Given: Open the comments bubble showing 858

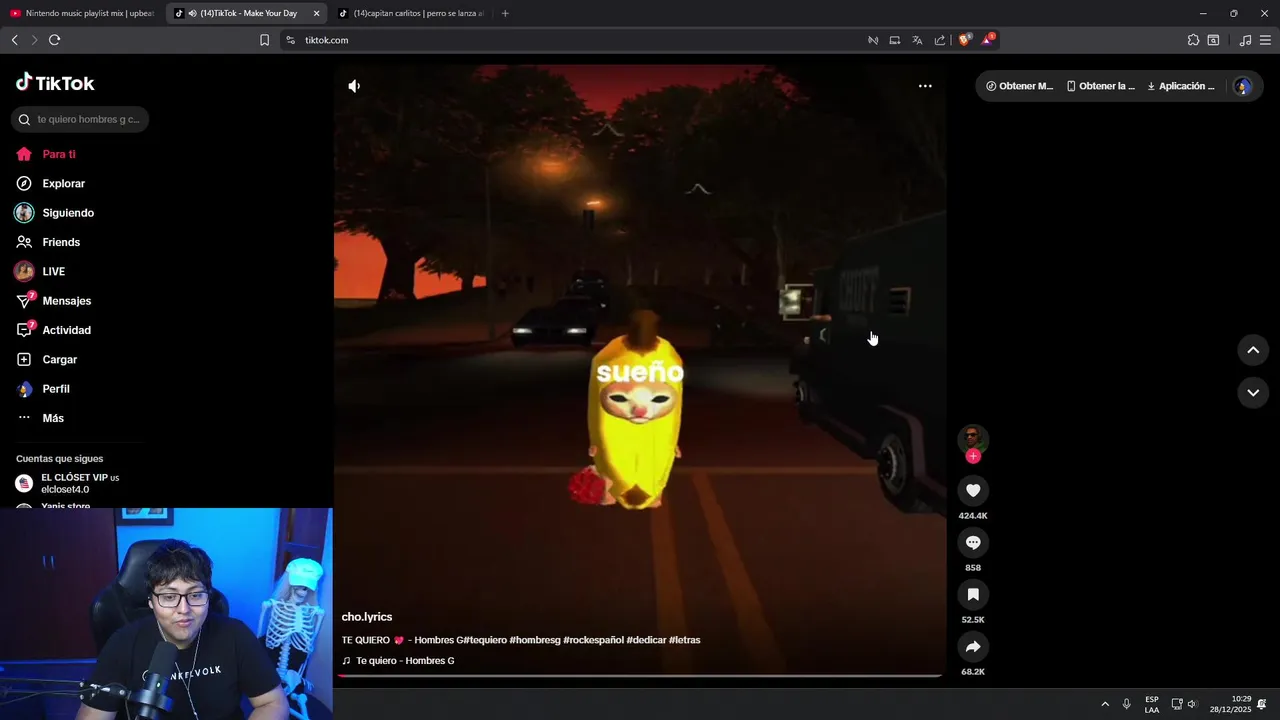Looking at the screenshot, I should click(973, 542).
